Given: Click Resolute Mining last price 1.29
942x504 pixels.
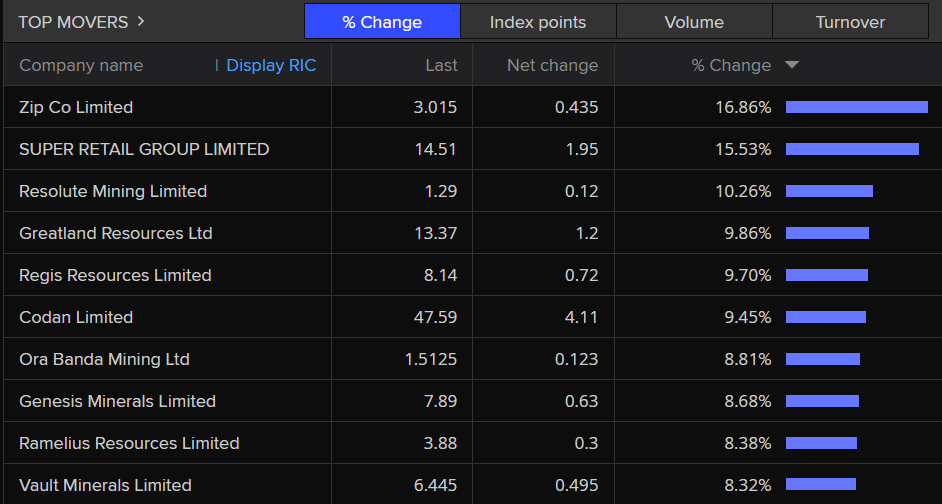Looking at the screenshot, I should [441, 191].
